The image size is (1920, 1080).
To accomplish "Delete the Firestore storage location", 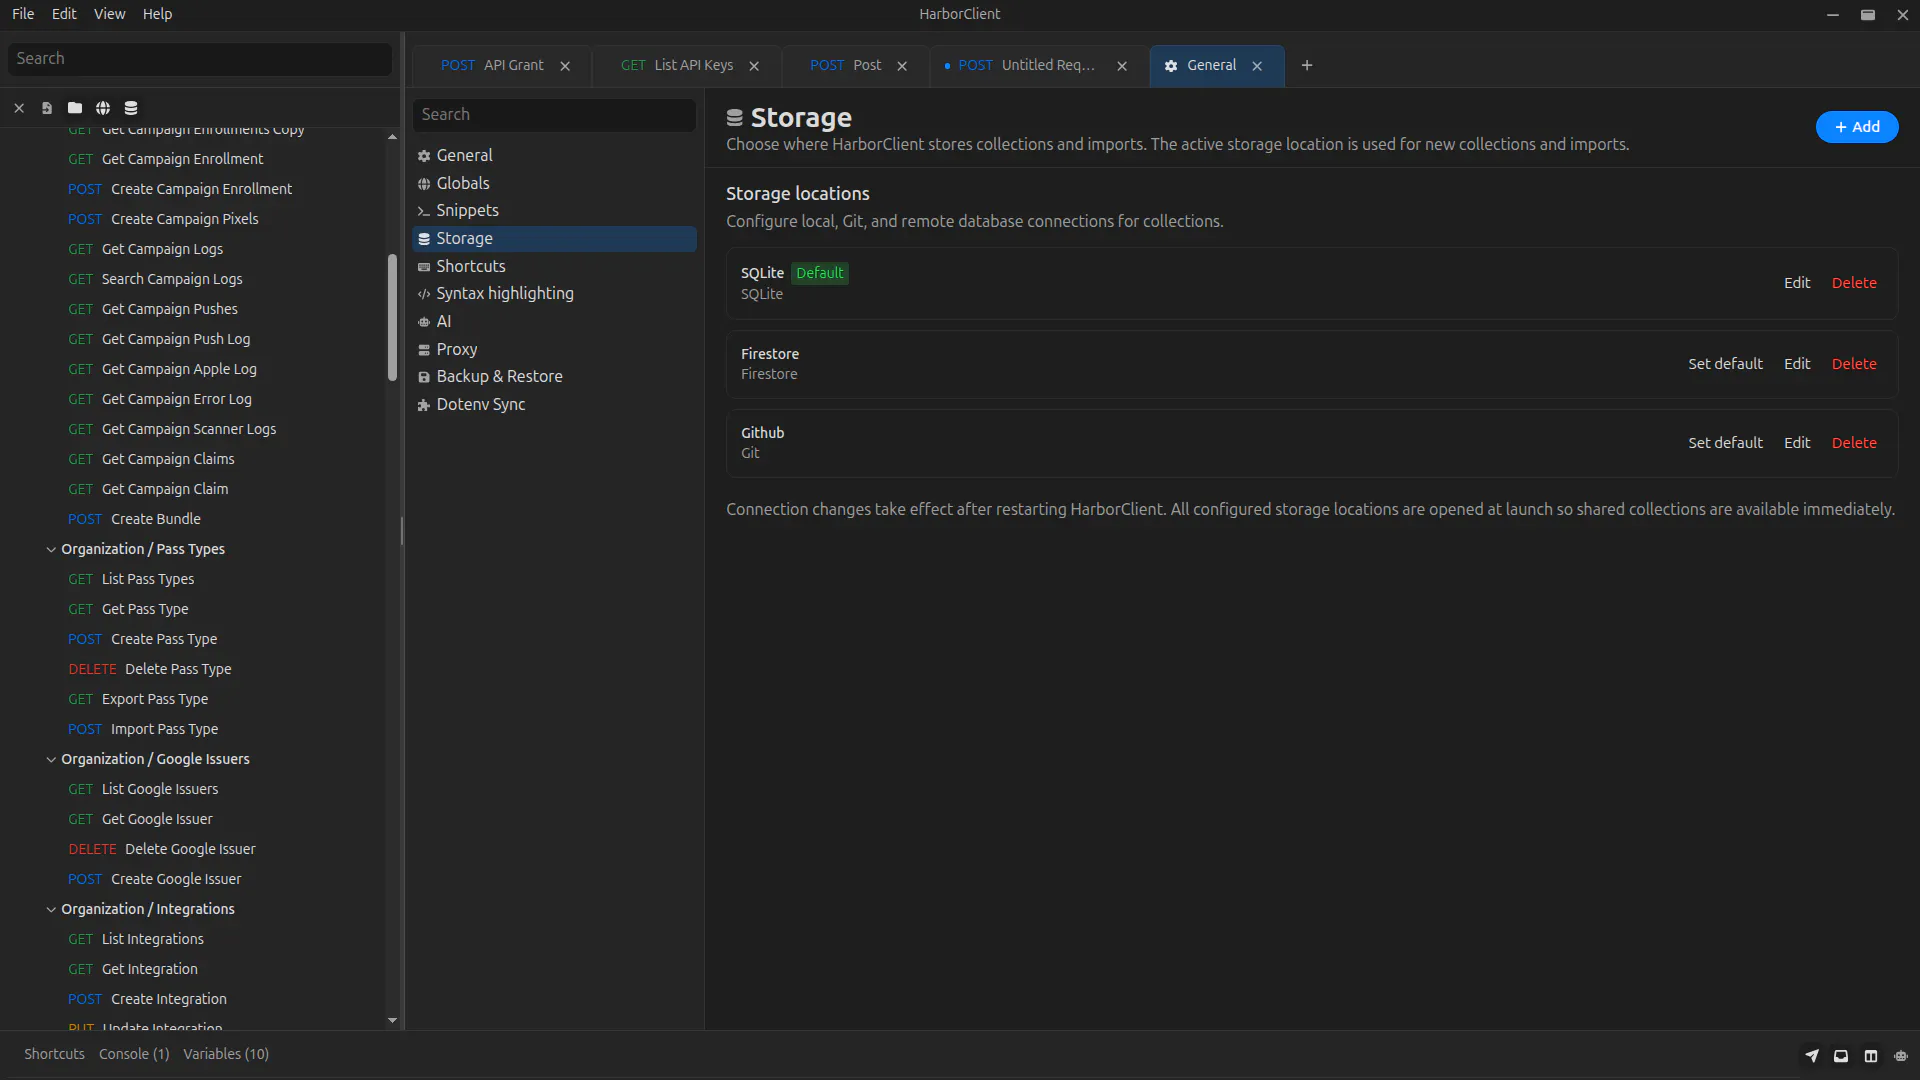I will point(1854,364).
